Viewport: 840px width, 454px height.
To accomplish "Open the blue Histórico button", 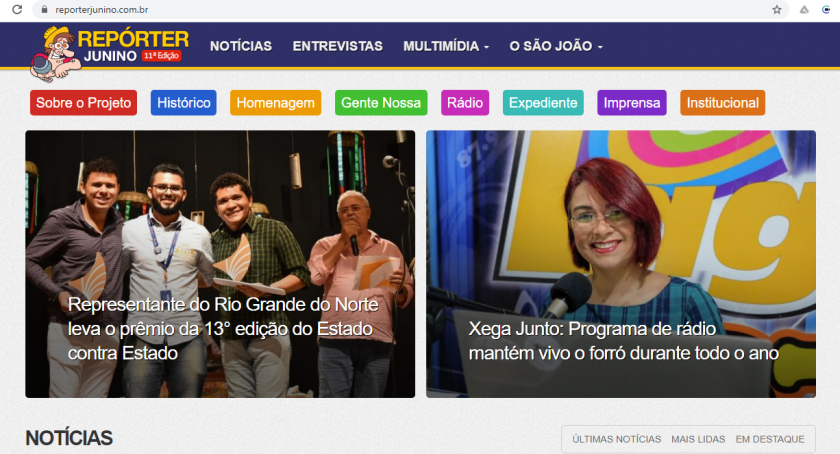I will 184,103.
